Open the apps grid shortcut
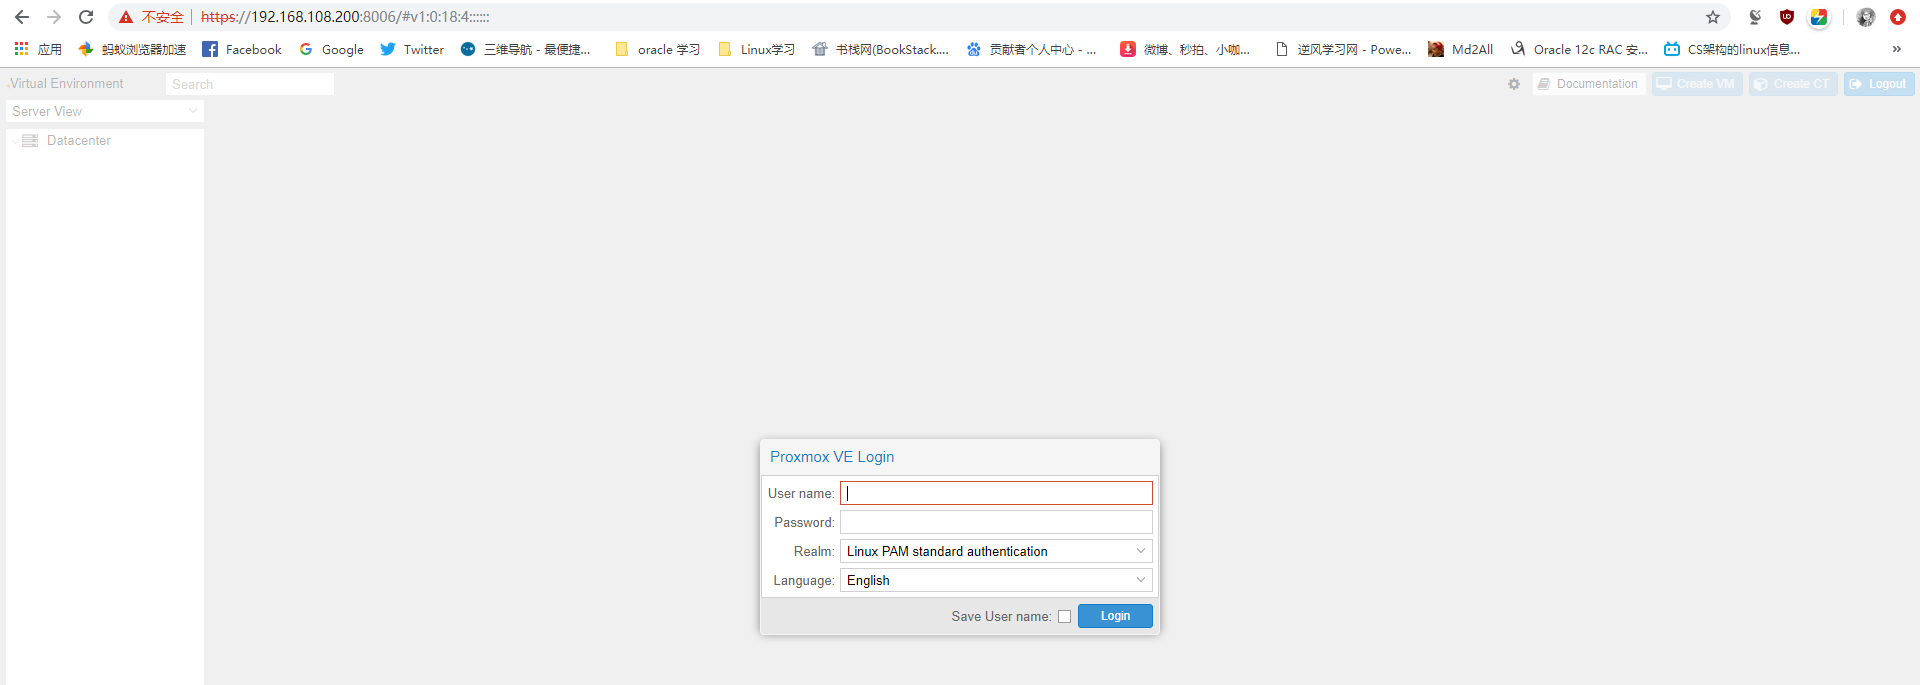The height and width of the screenshot is (685, 1920). coord(22,49)
